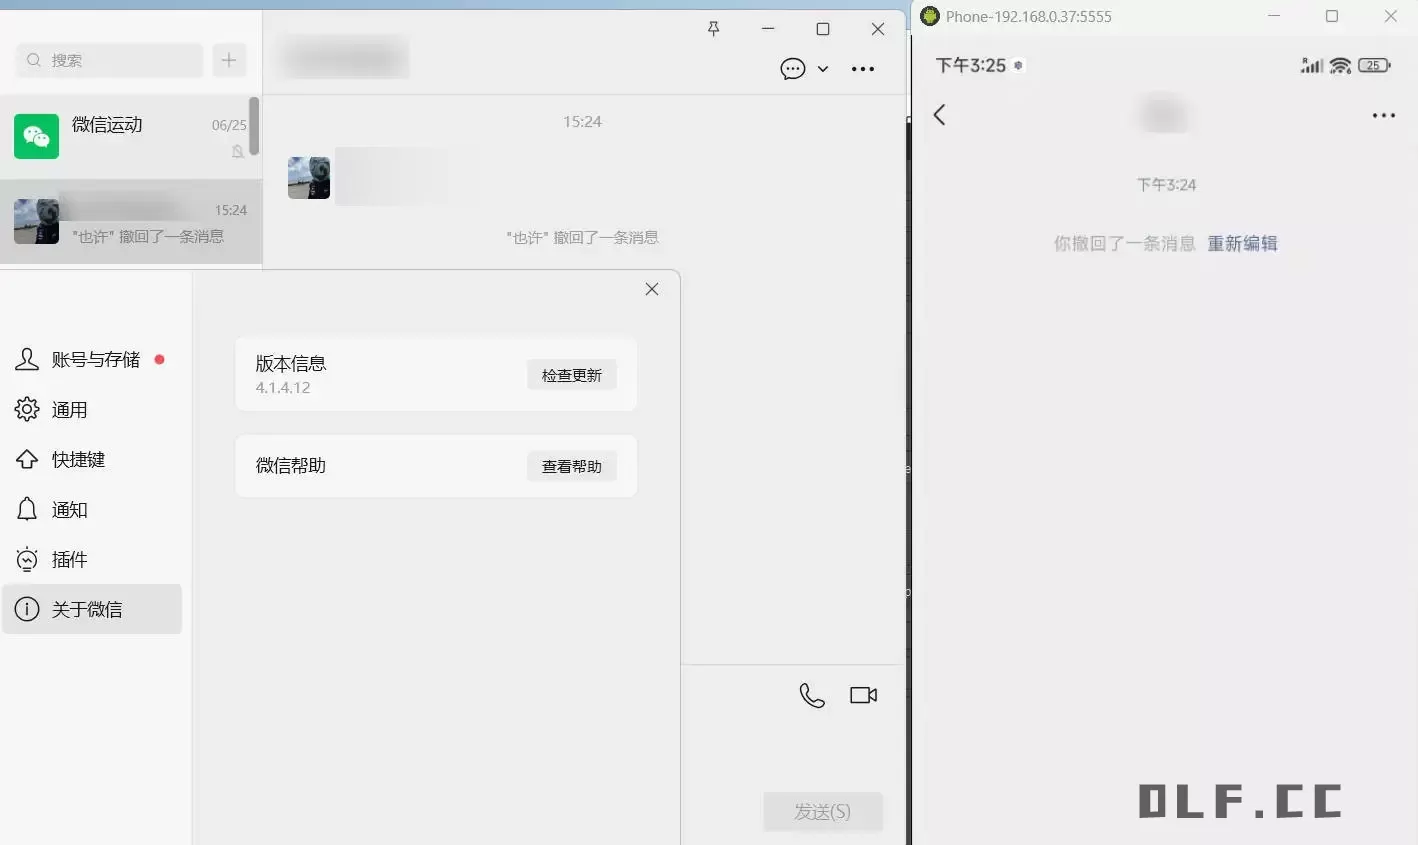Select the 微信运动 conversation
The image size is (1418, 845).
[x=130, y=137]
